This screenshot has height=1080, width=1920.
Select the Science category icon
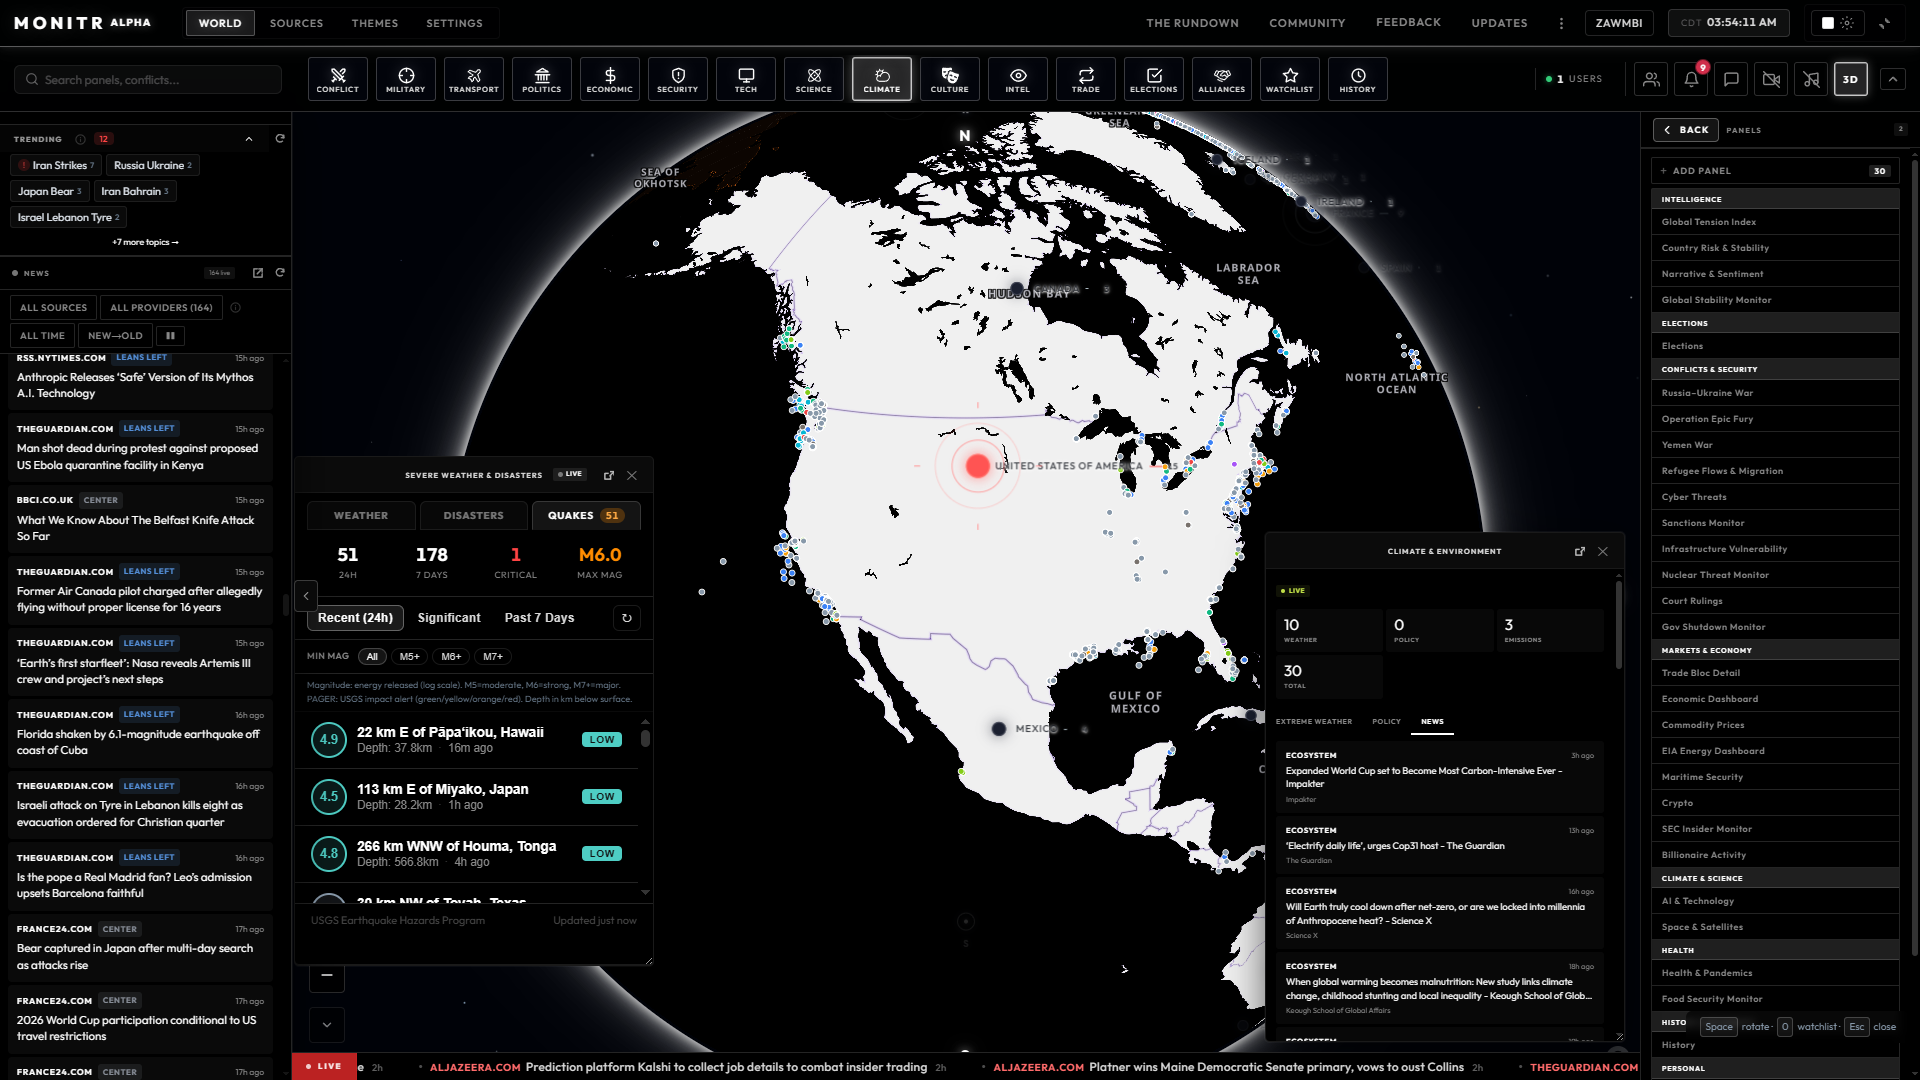tap(814, 79)
